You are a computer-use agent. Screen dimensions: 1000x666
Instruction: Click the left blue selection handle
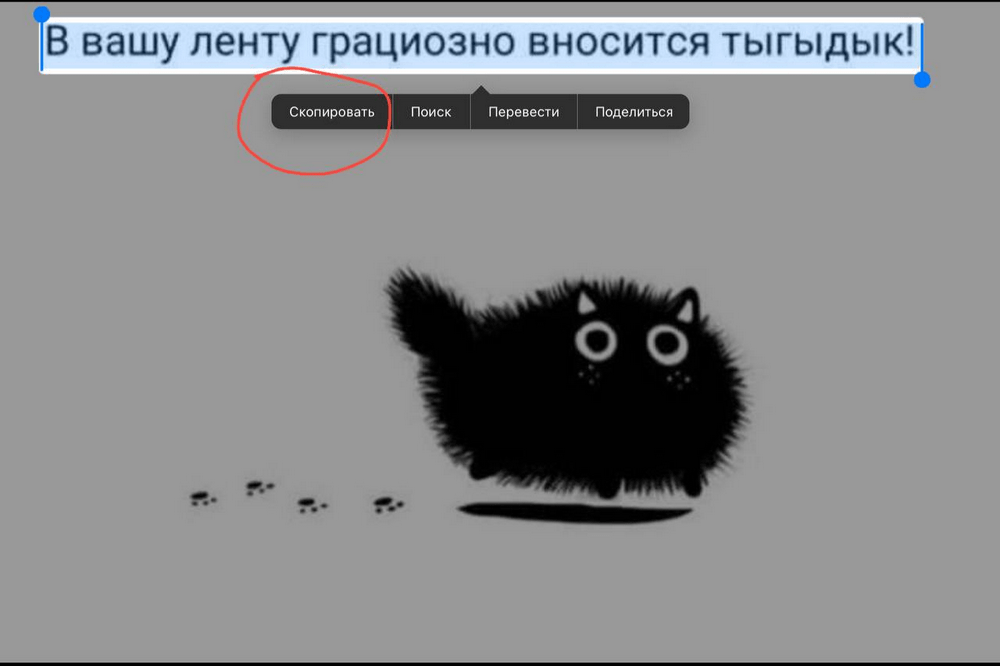(x=41, y=14)
